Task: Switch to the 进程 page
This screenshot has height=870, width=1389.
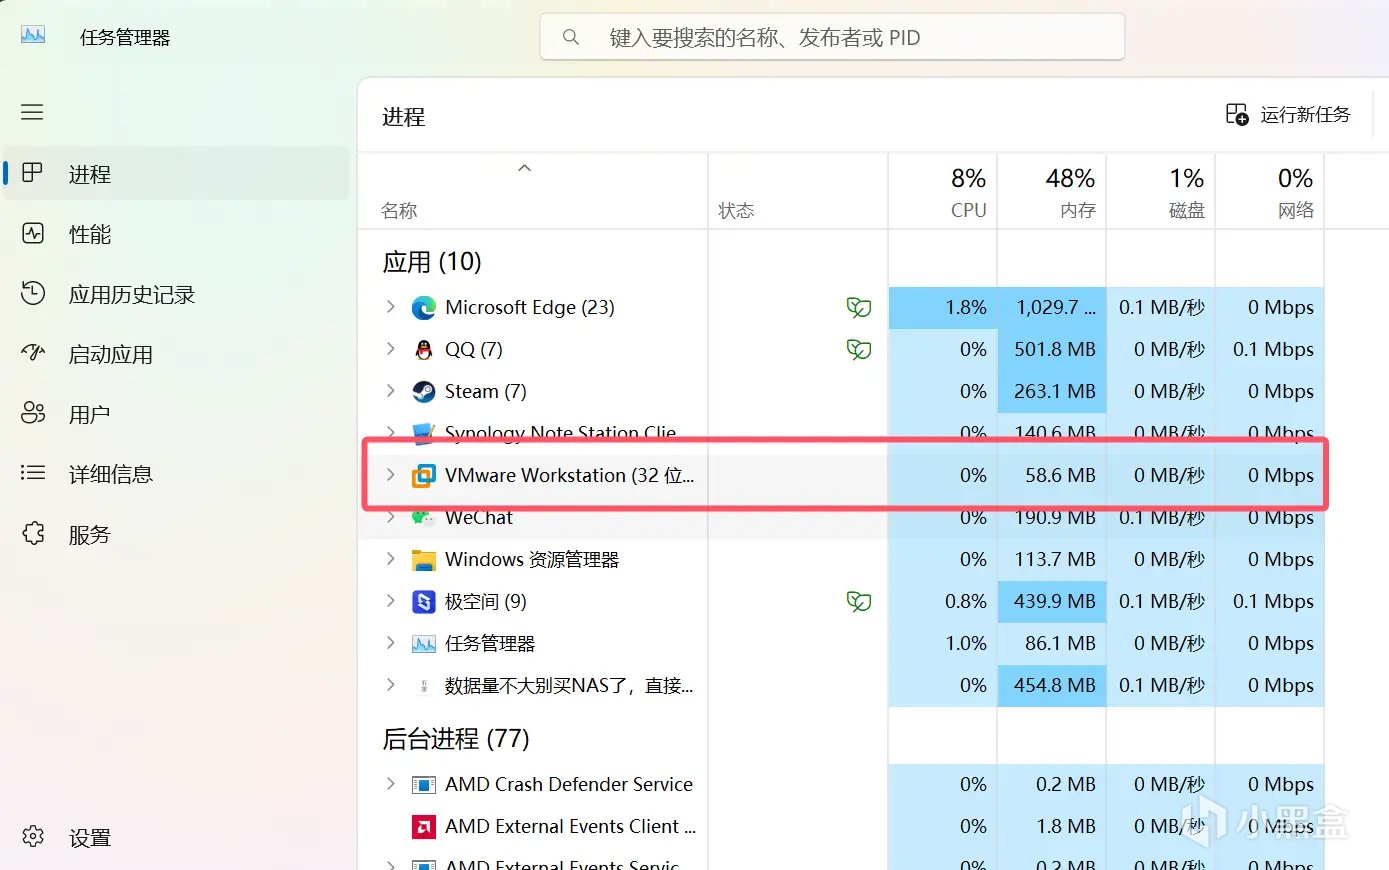Action: pyautogui.click(x=177, y=173)
